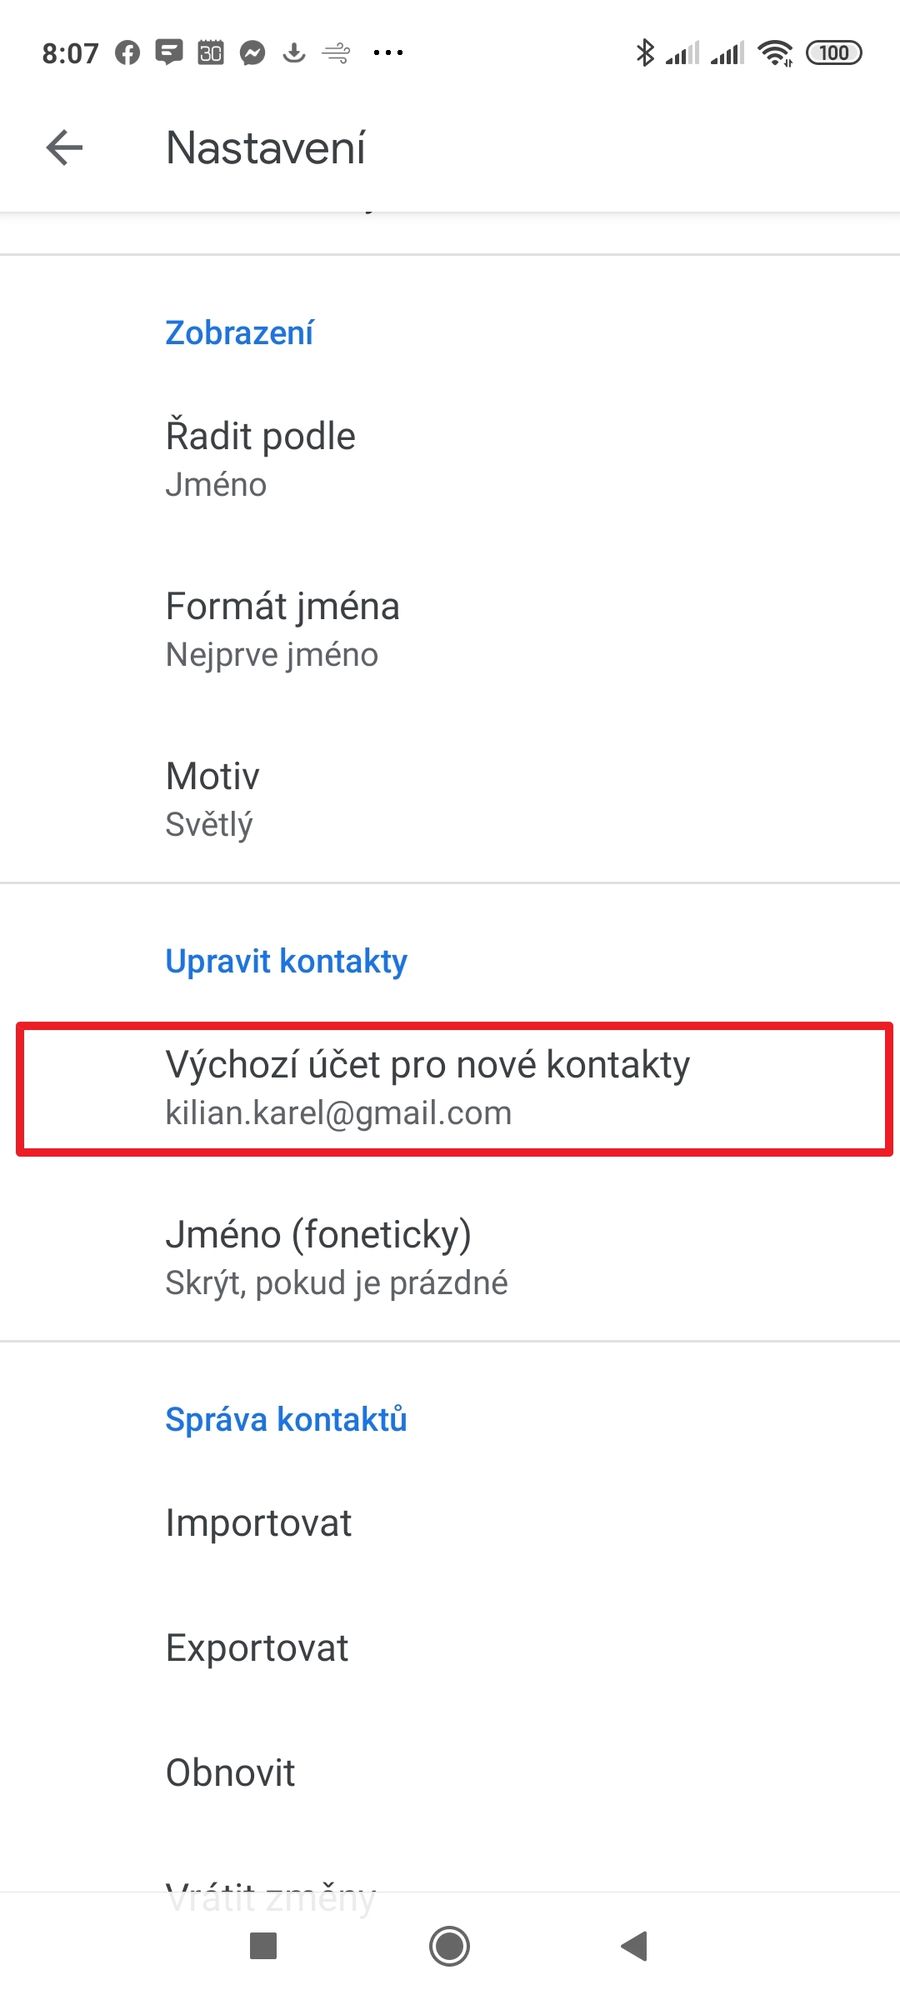
Task: Tap the Messenger notification icon
Action: [x=252, y=53]
